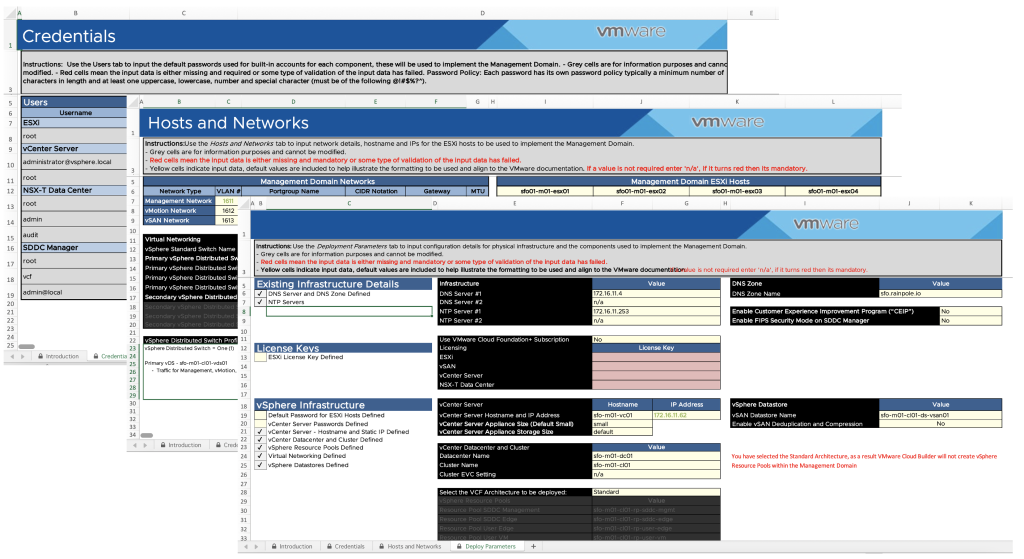Screen dimensions: 1024x559
Task: Click the vSAN license key cell
Action: pyautogui.click(x=656, y=366)
